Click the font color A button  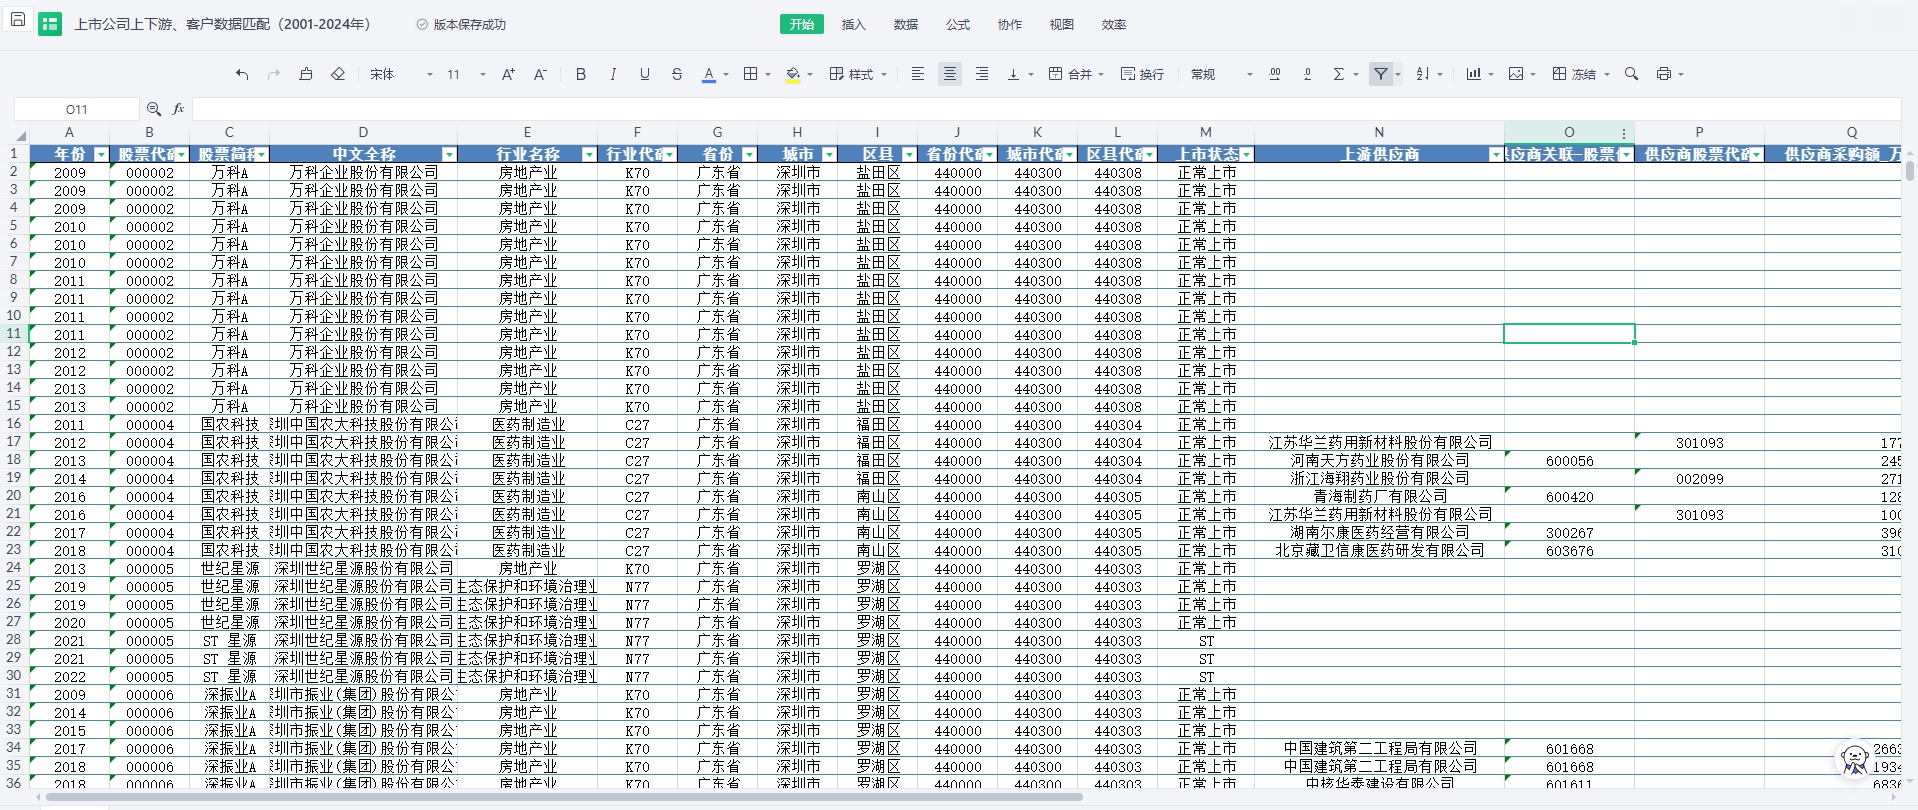coord(709,74)
